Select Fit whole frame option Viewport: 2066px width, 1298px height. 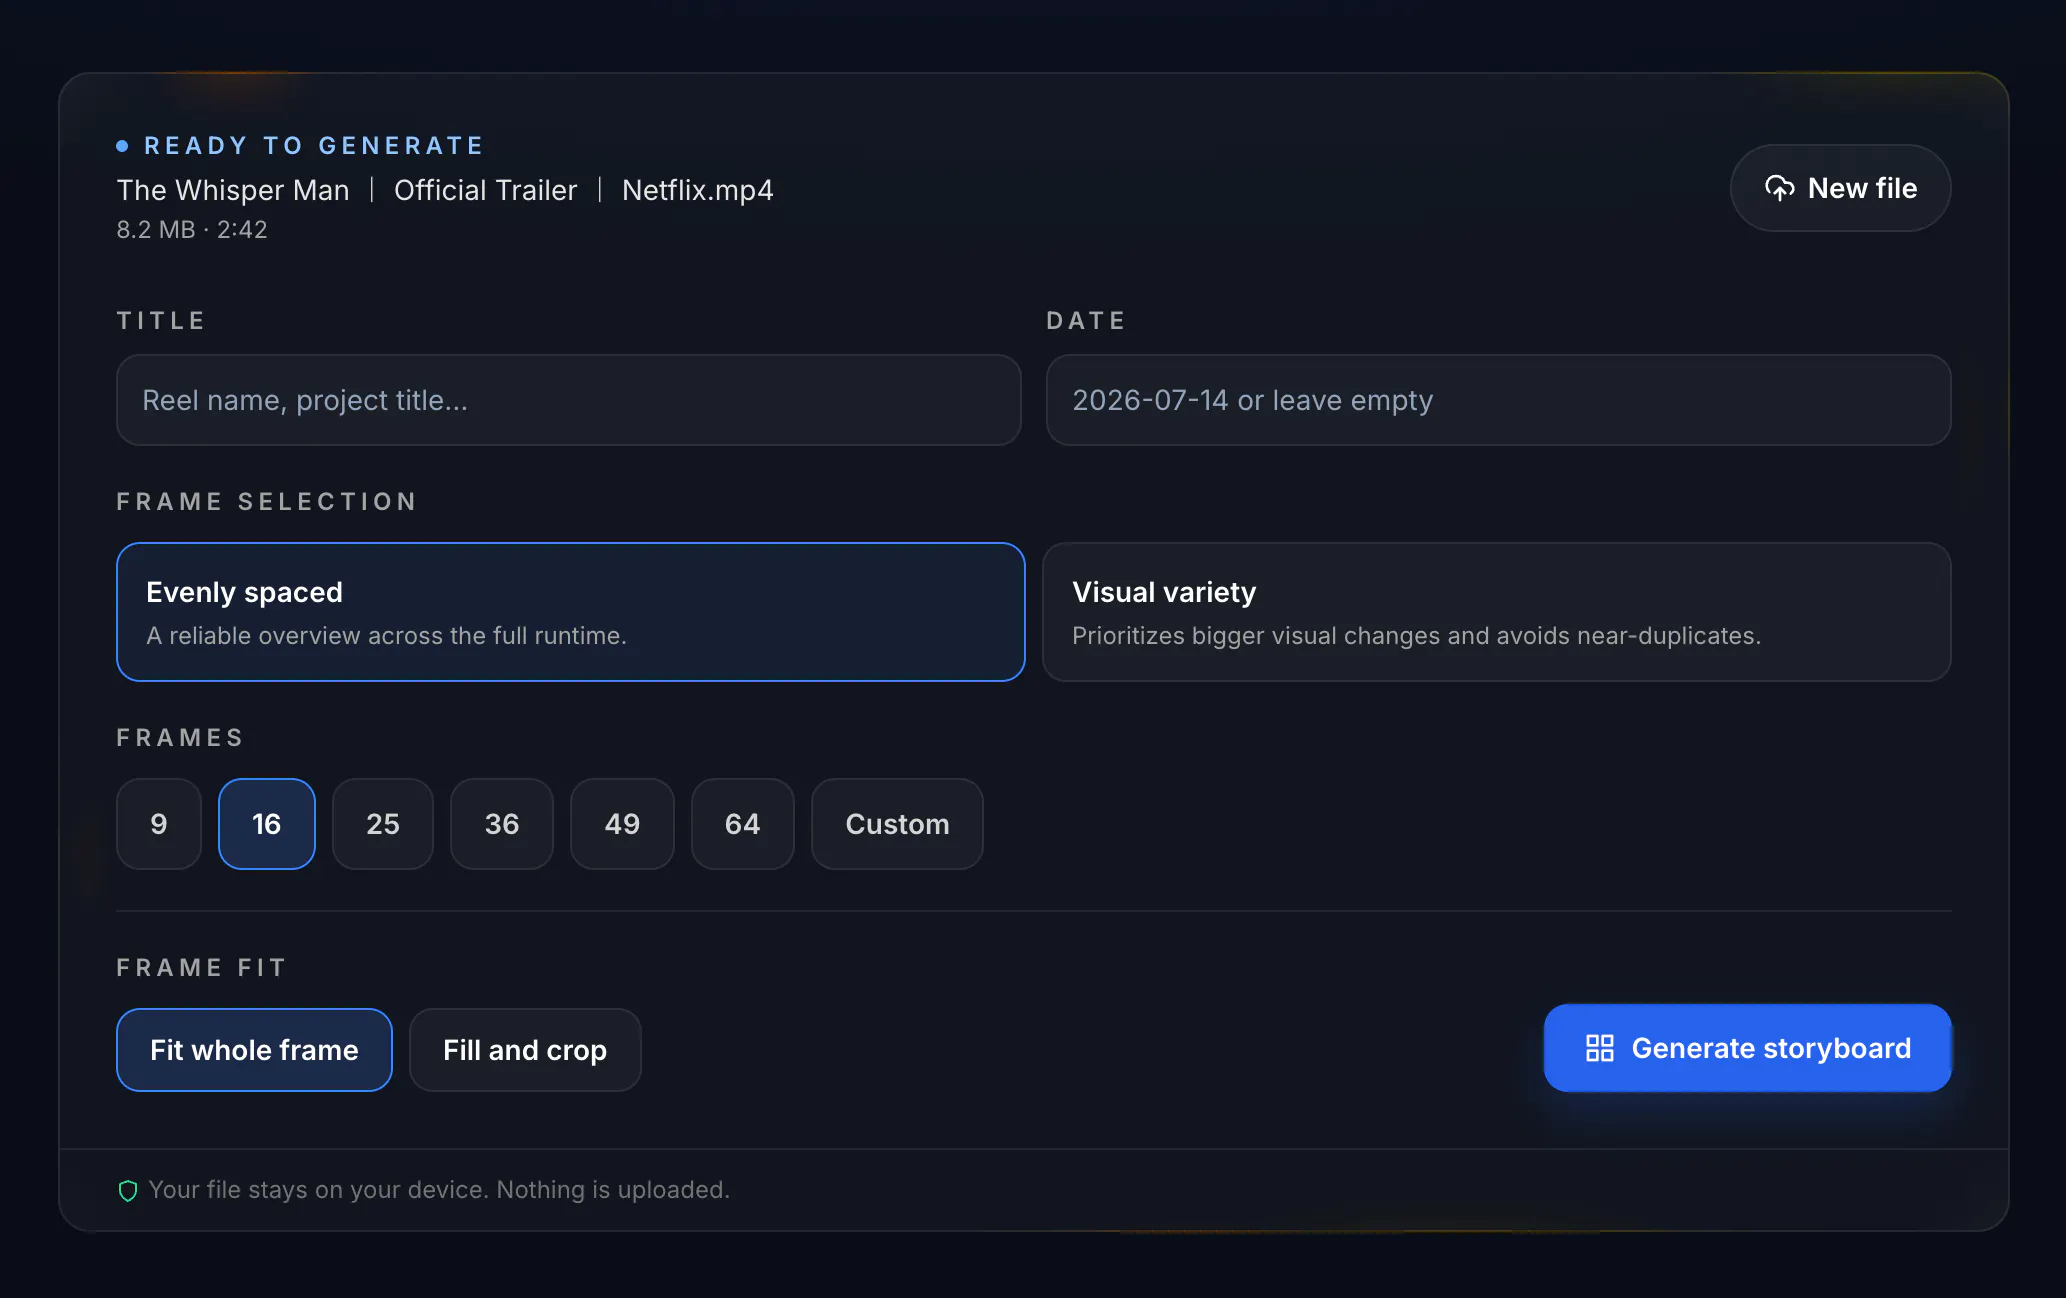[x=254, y=1050]
